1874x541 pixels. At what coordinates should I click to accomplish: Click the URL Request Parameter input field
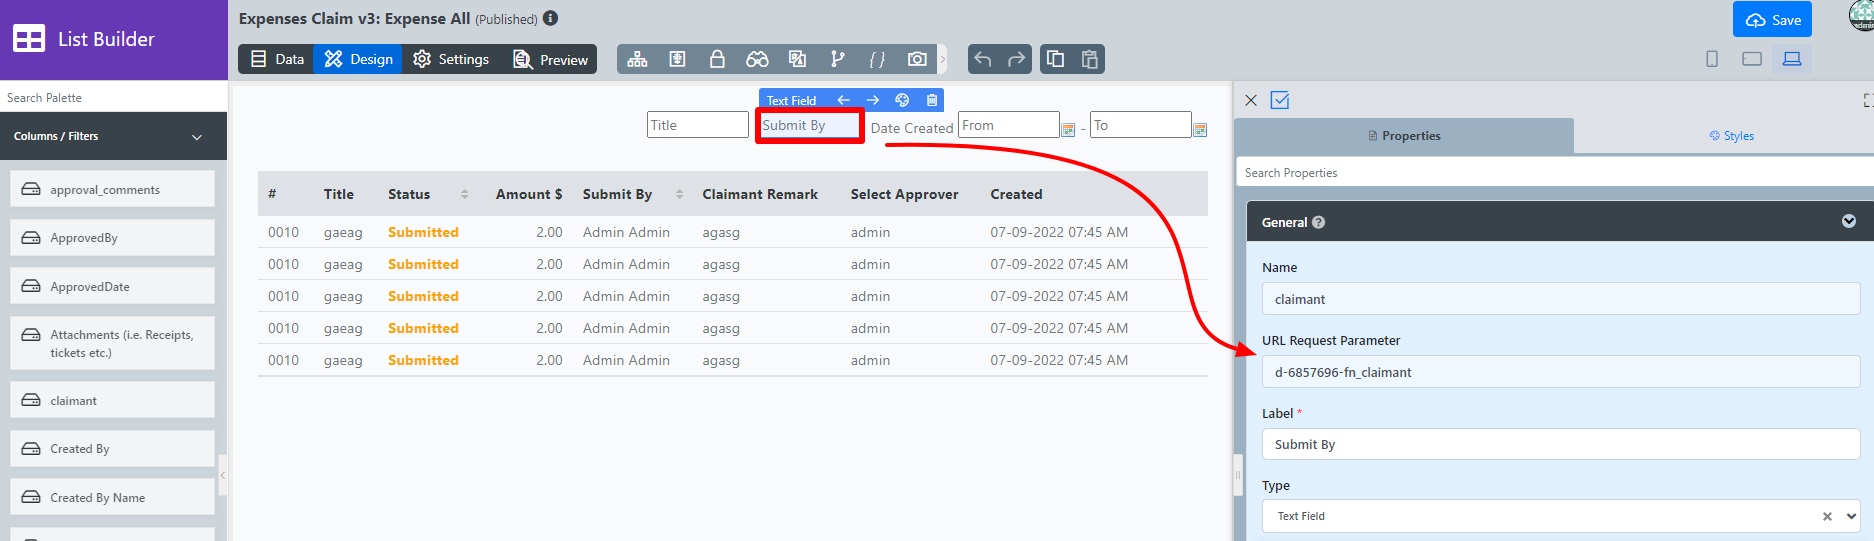[1560, 372]
